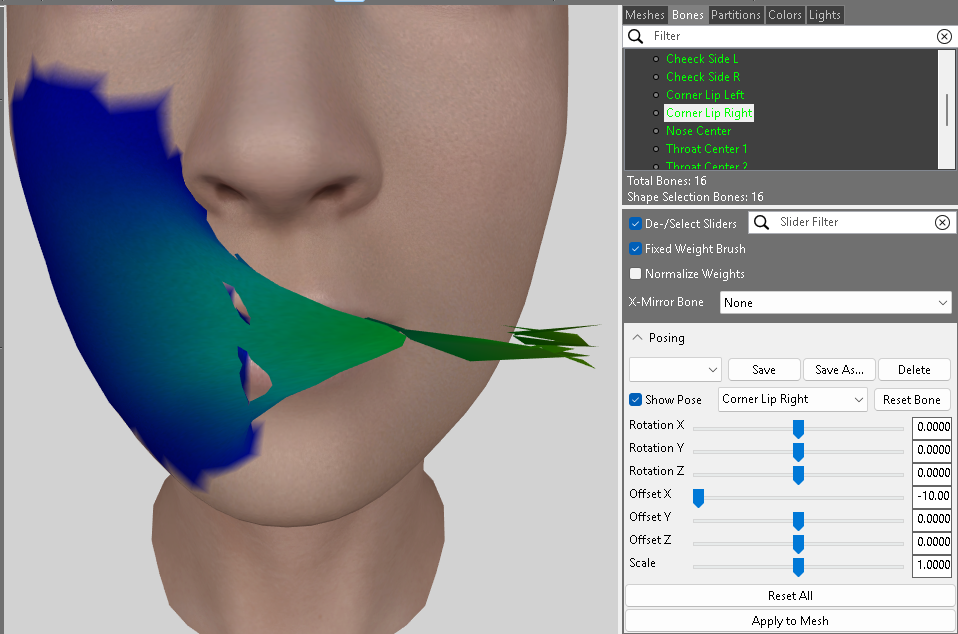The height and width of the screenshot is (634, 958).
Task: Click the Rotation Y slider handle
Action: (x=798, y=452)
